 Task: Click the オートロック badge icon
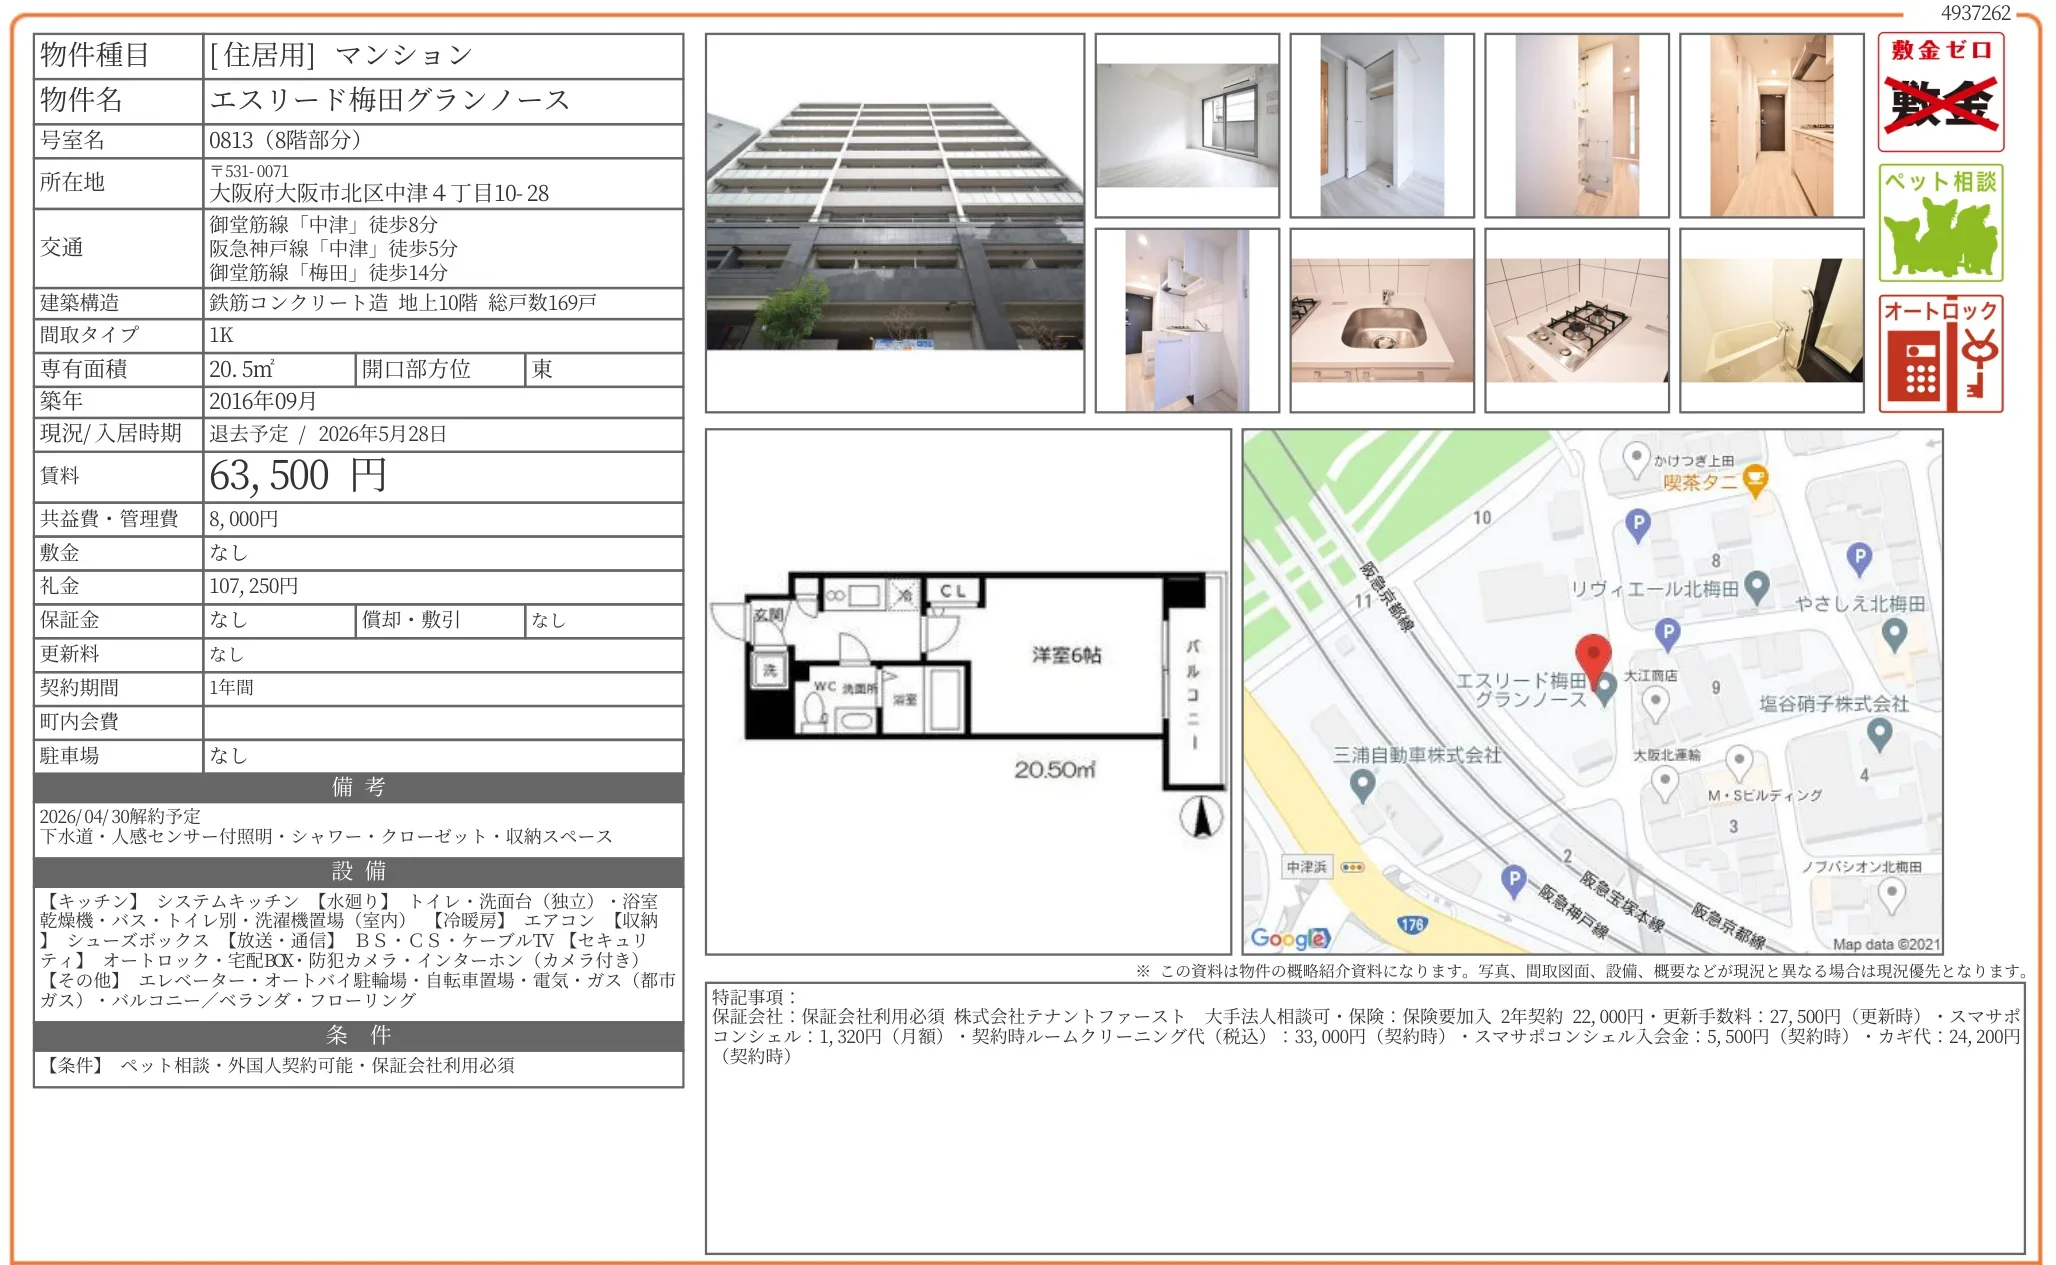pyautogui.click(x=1940, y=353)
